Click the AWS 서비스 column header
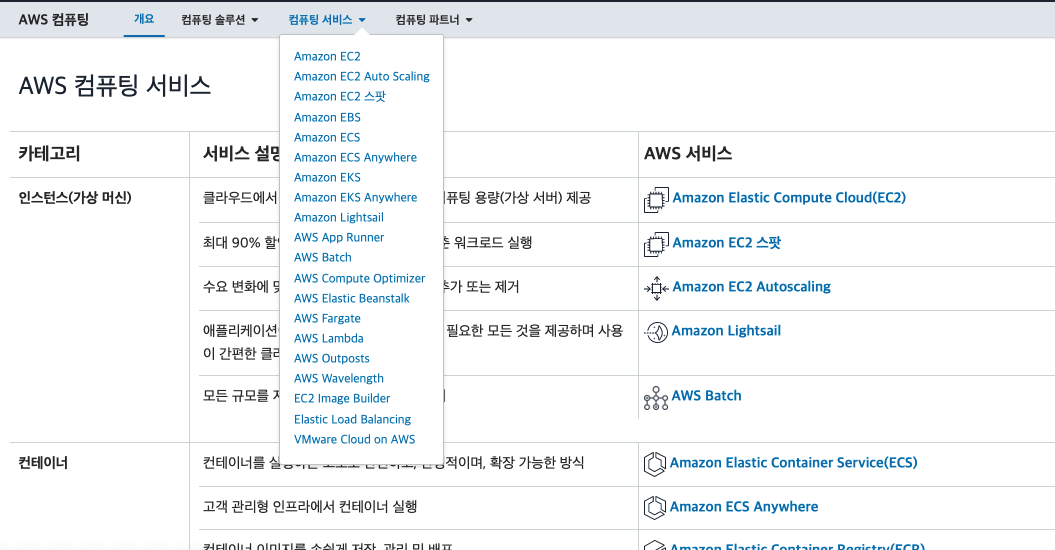Viewport: 1055px width, 550px height. (x=688, y=153)
